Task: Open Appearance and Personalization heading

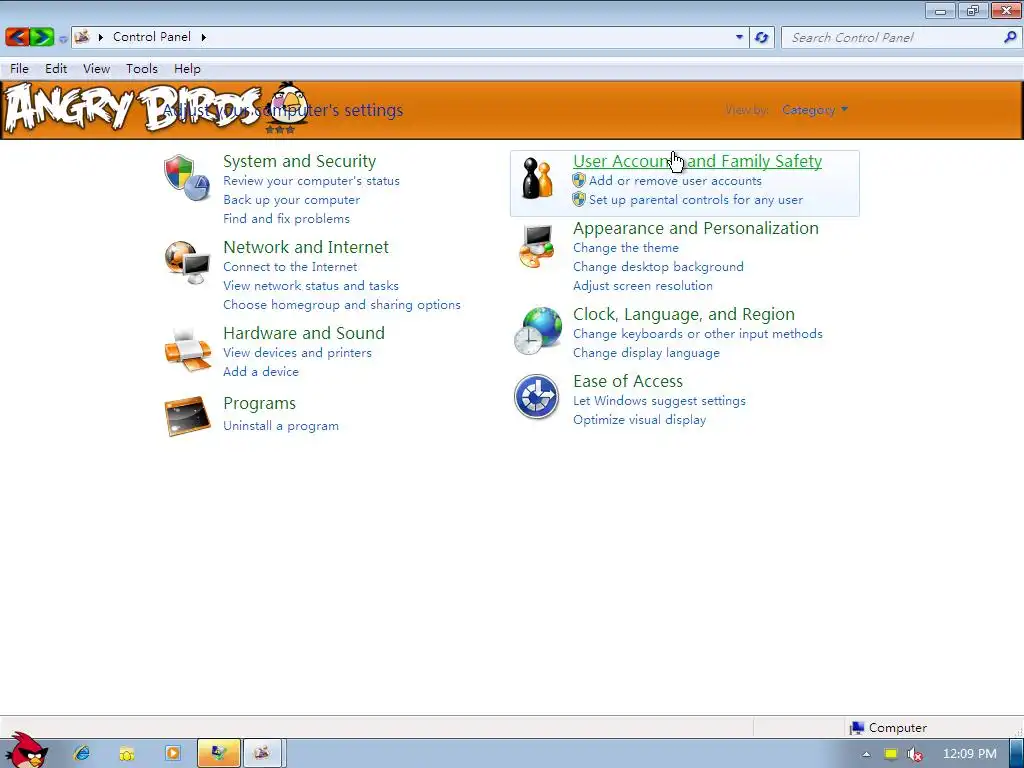Action: tap(696, 229)
